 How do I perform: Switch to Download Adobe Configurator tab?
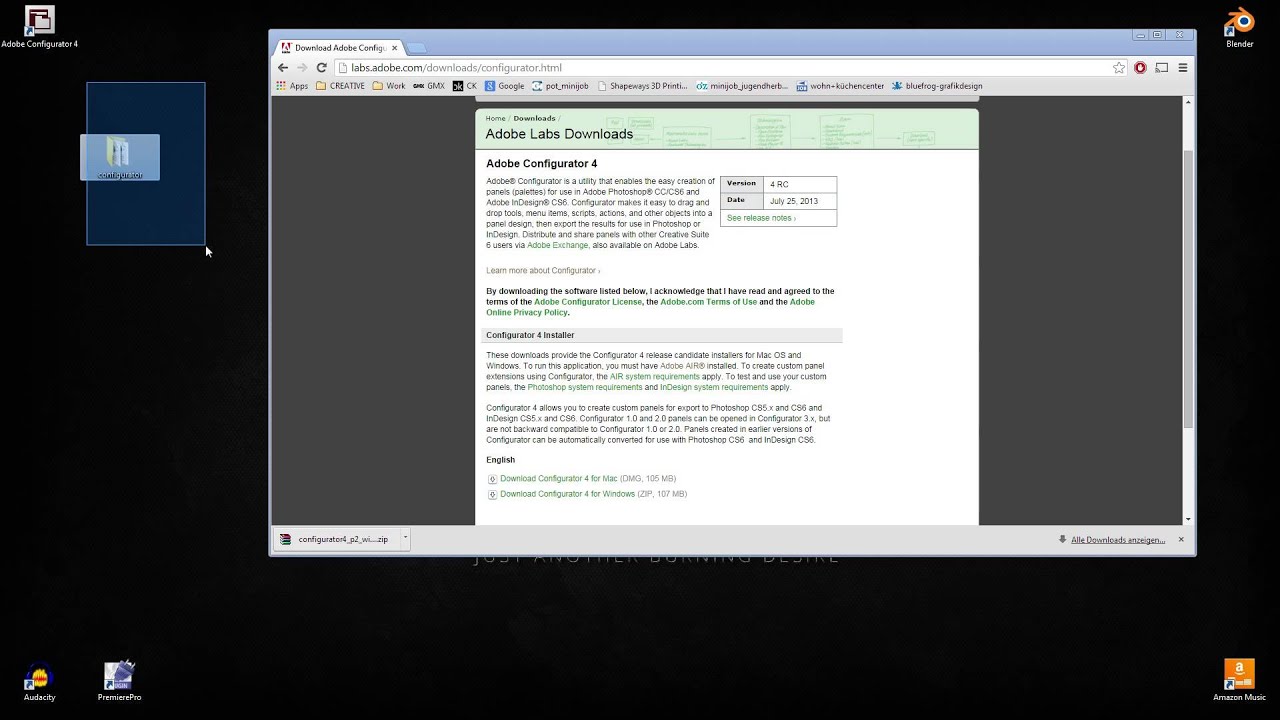pos(338,47)
